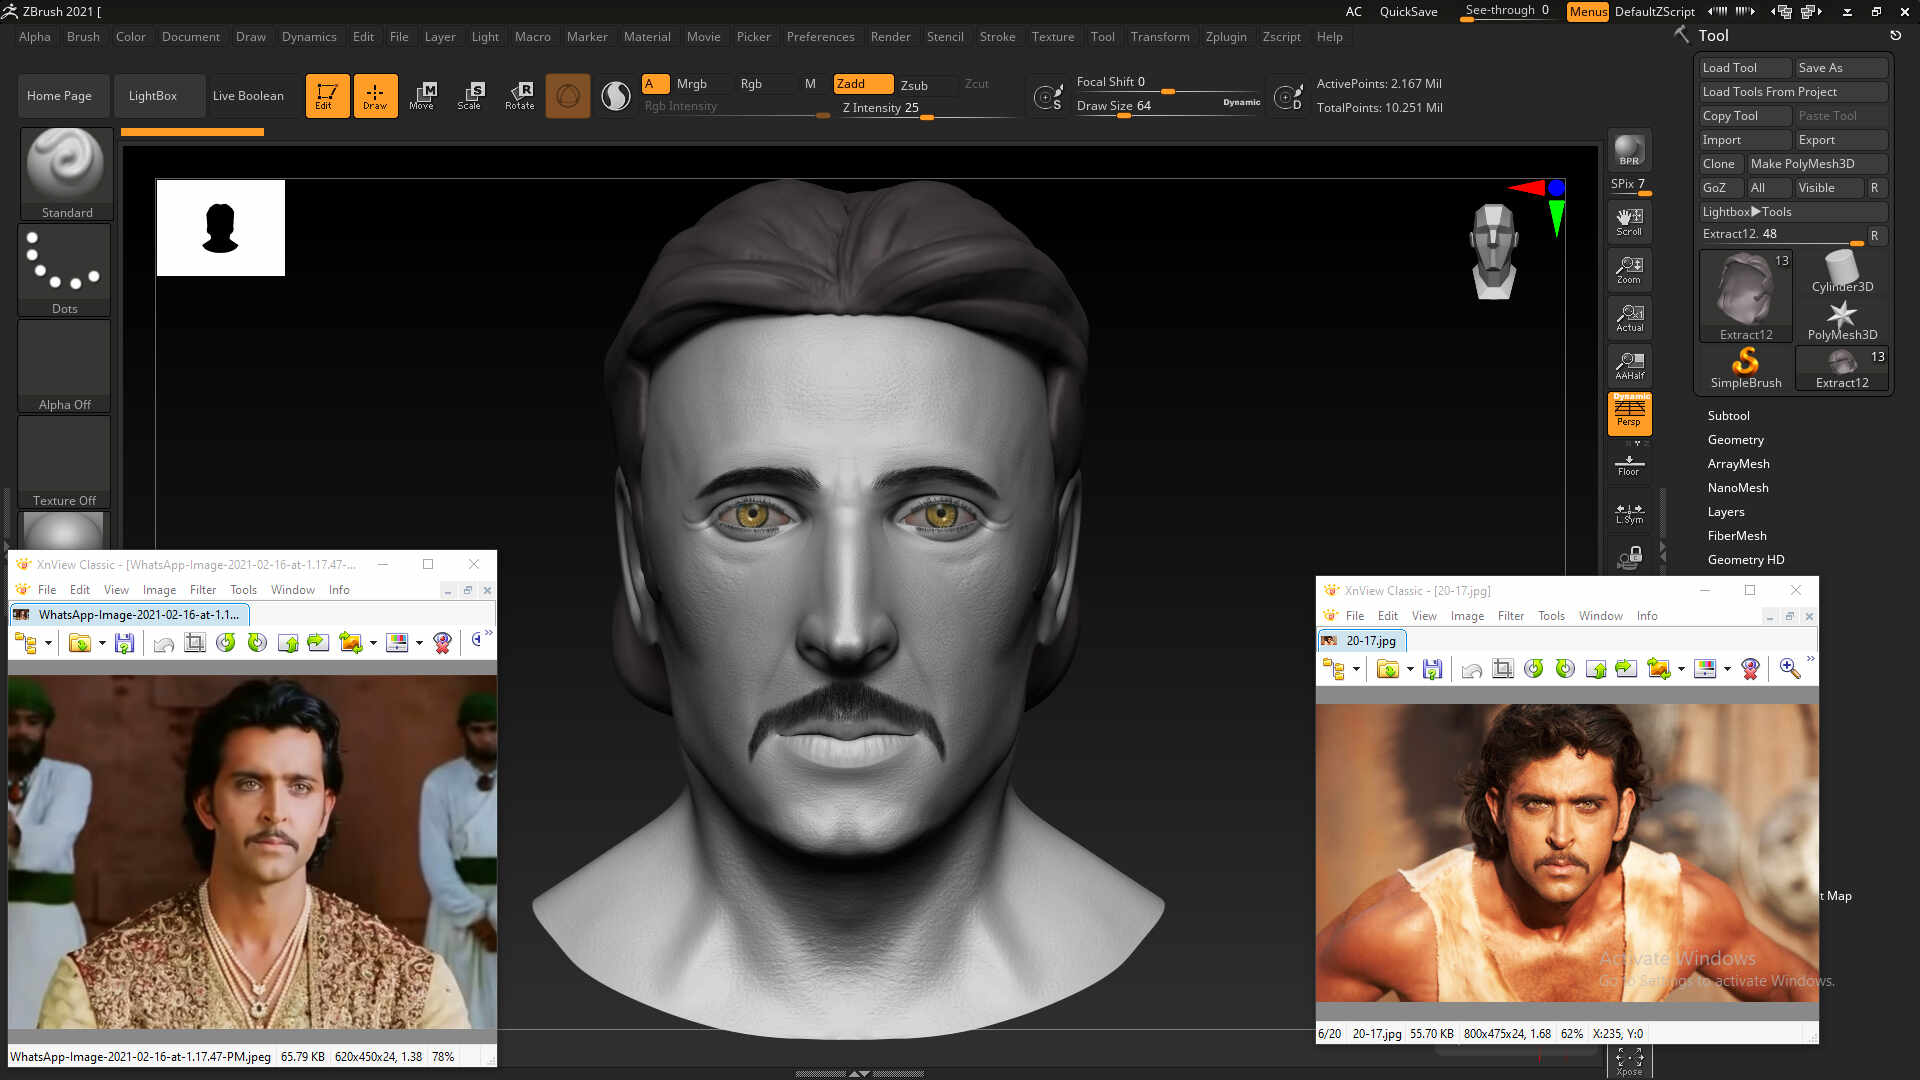The image size is (1920, 1080).
Task: Click the Zoom canvas icon
Action: pos(1629,270)
